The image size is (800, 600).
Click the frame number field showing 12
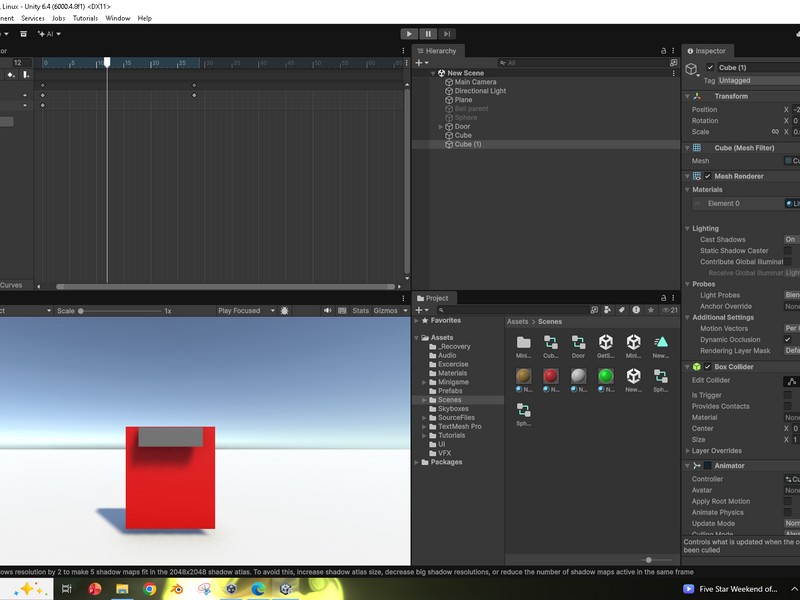tap(17, 62)
